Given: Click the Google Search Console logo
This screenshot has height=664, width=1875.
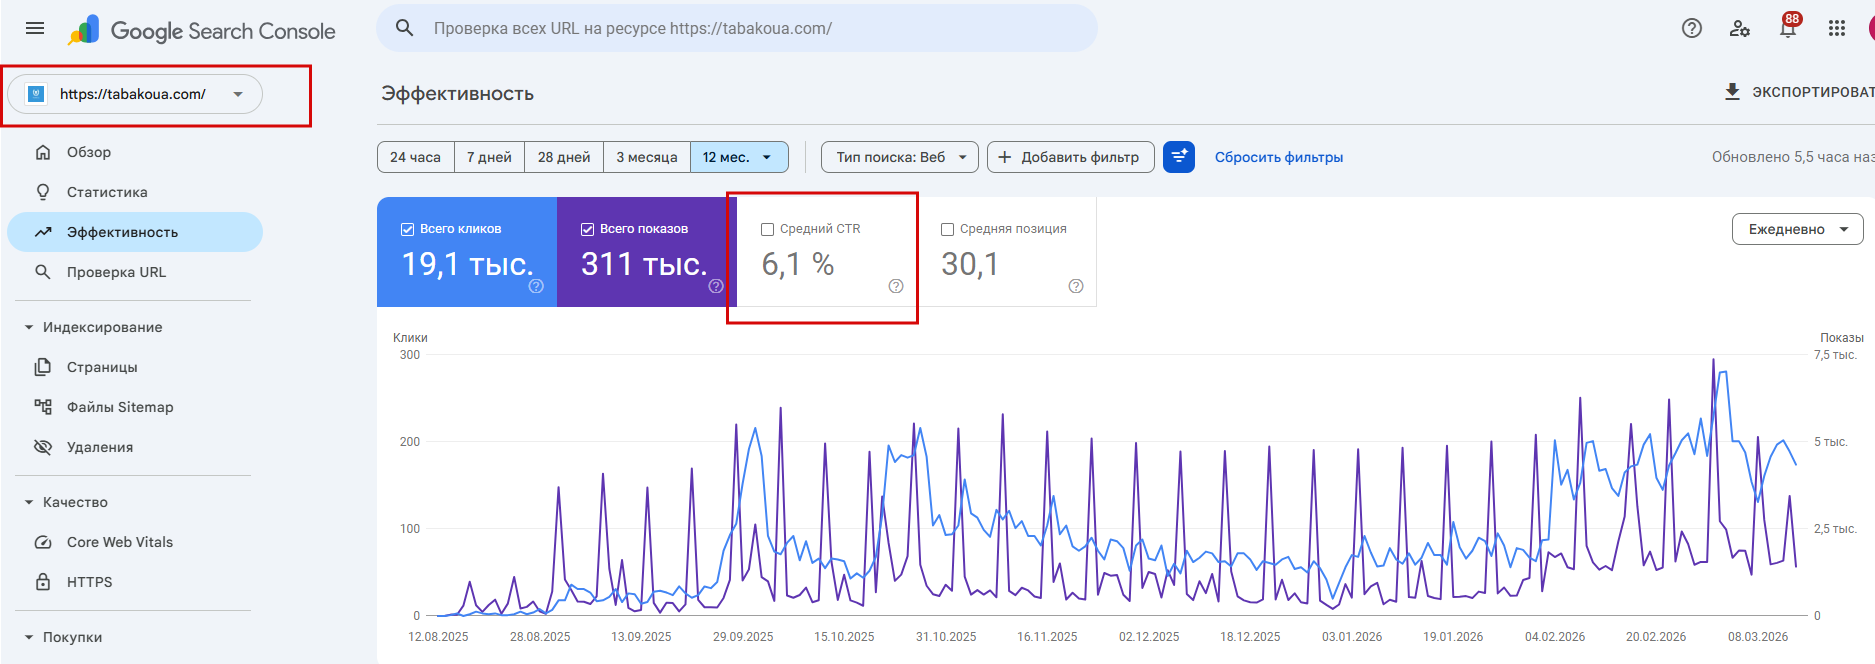Looking at the screenshot, I should (x=202, y=31).
